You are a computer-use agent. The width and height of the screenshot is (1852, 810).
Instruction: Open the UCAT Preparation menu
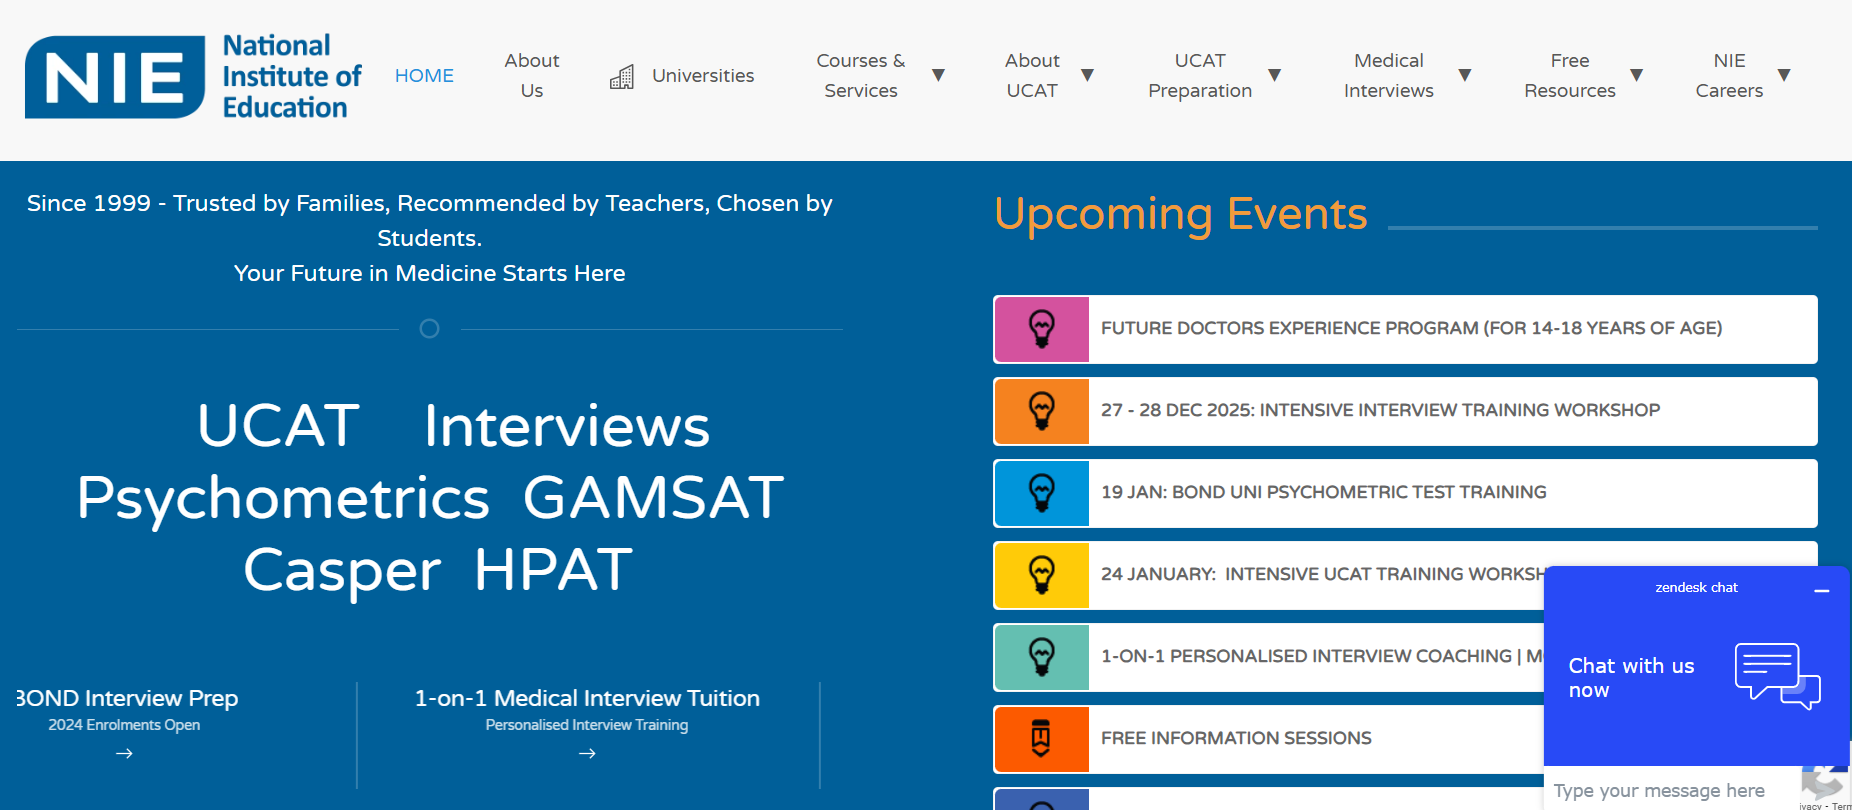(x=1200, y=76)
